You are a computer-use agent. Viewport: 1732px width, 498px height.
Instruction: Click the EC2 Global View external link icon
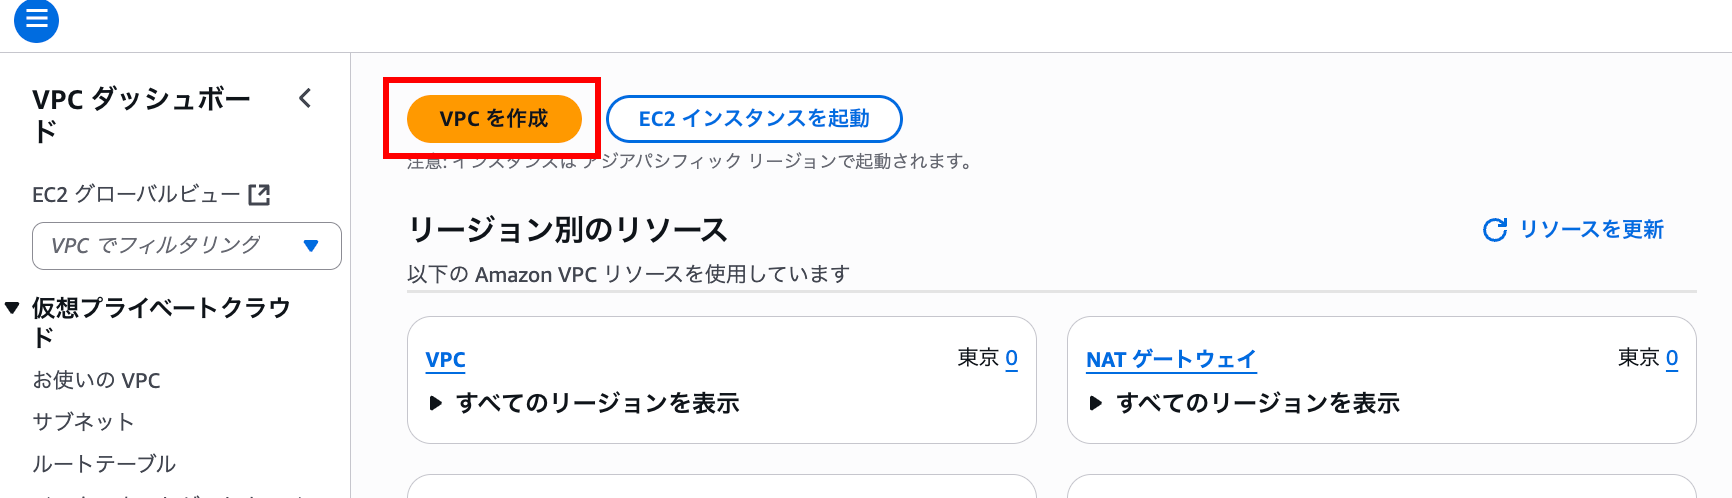259,194
